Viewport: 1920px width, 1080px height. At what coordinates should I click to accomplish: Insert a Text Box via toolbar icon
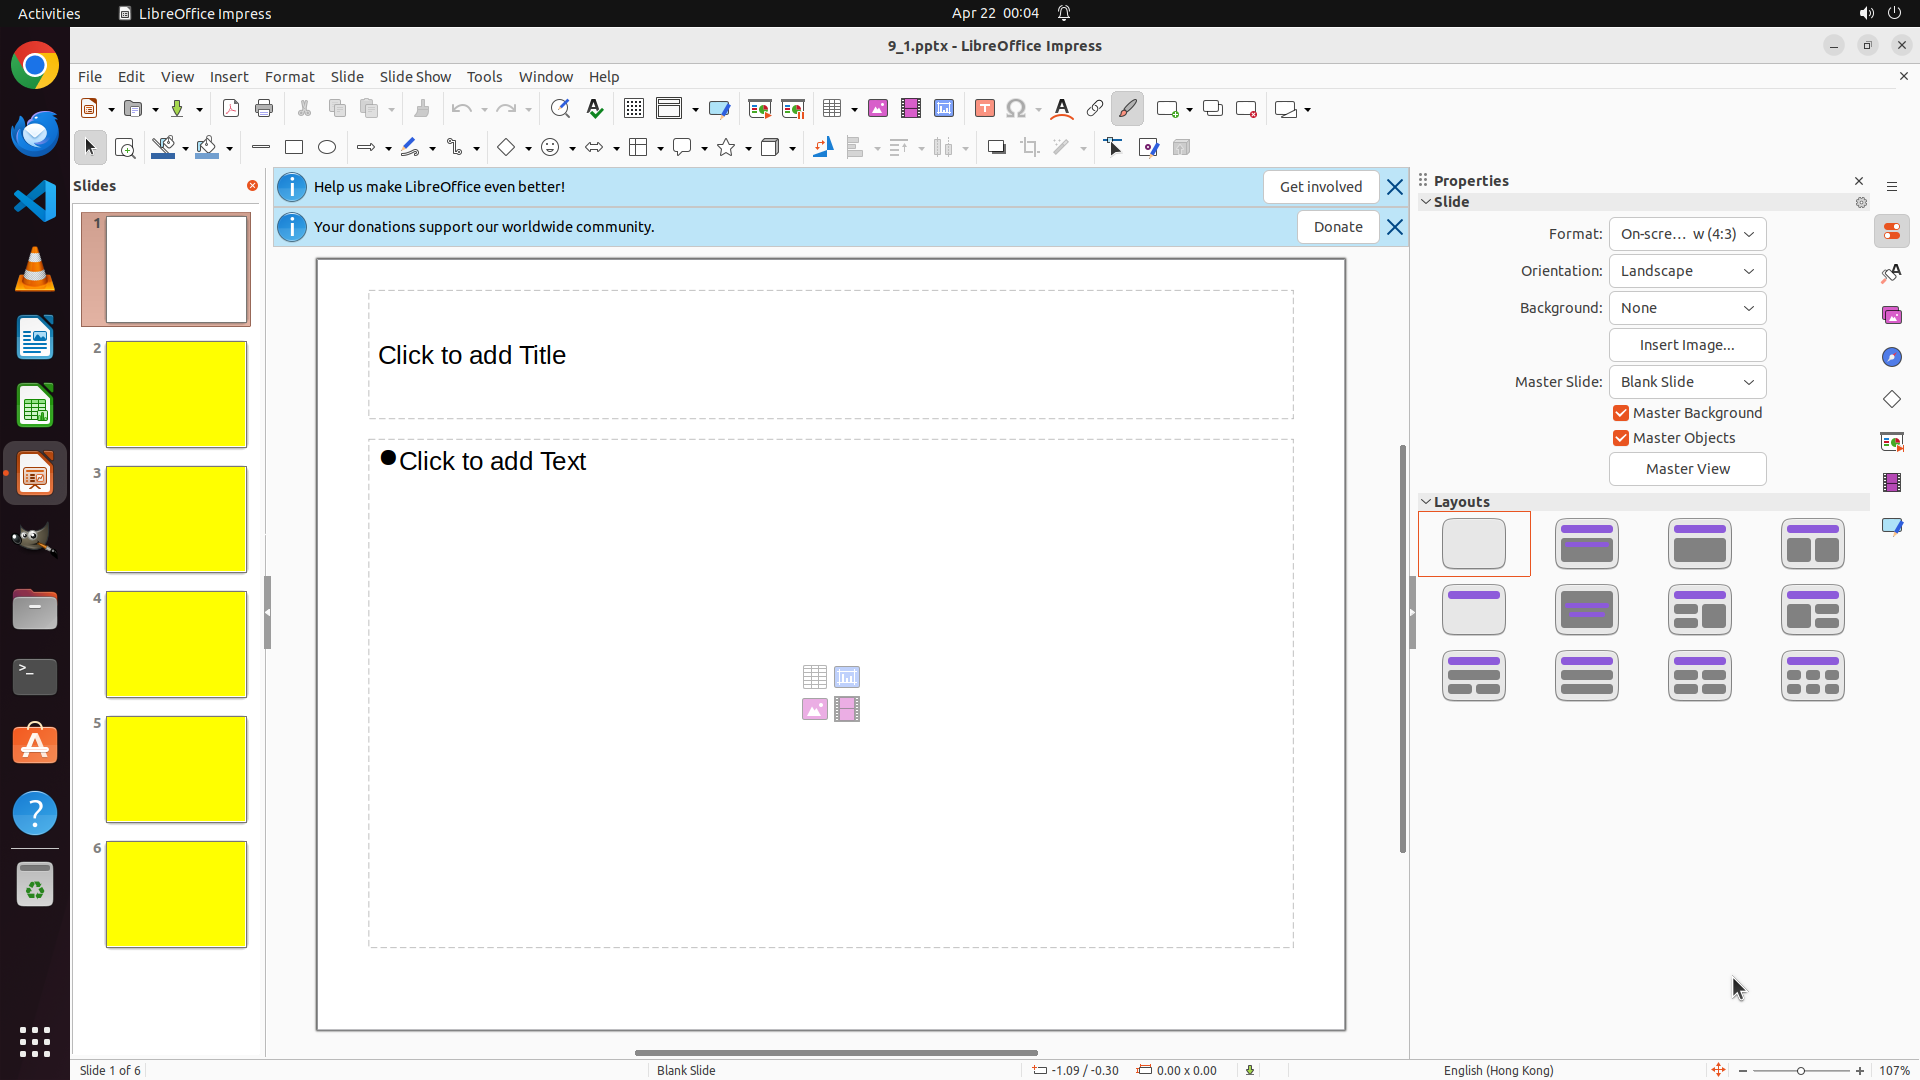[x=984, y=109]
